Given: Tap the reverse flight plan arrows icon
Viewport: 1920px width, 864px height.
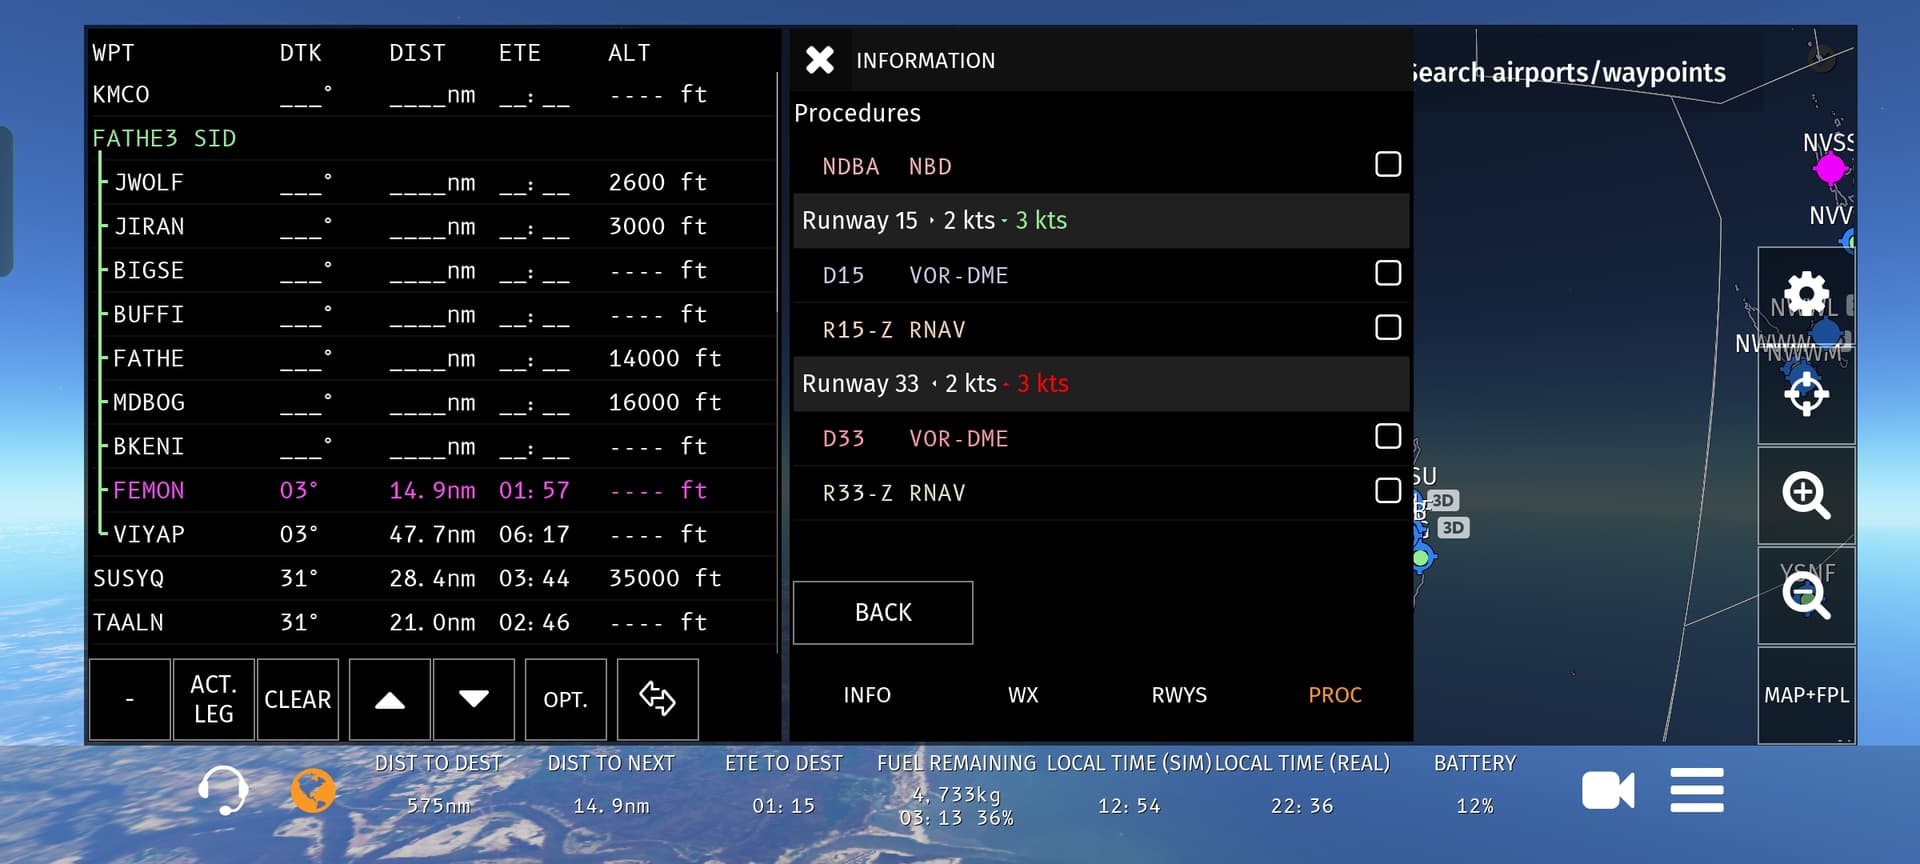Looking at the screenshot, I should [658, 699].
